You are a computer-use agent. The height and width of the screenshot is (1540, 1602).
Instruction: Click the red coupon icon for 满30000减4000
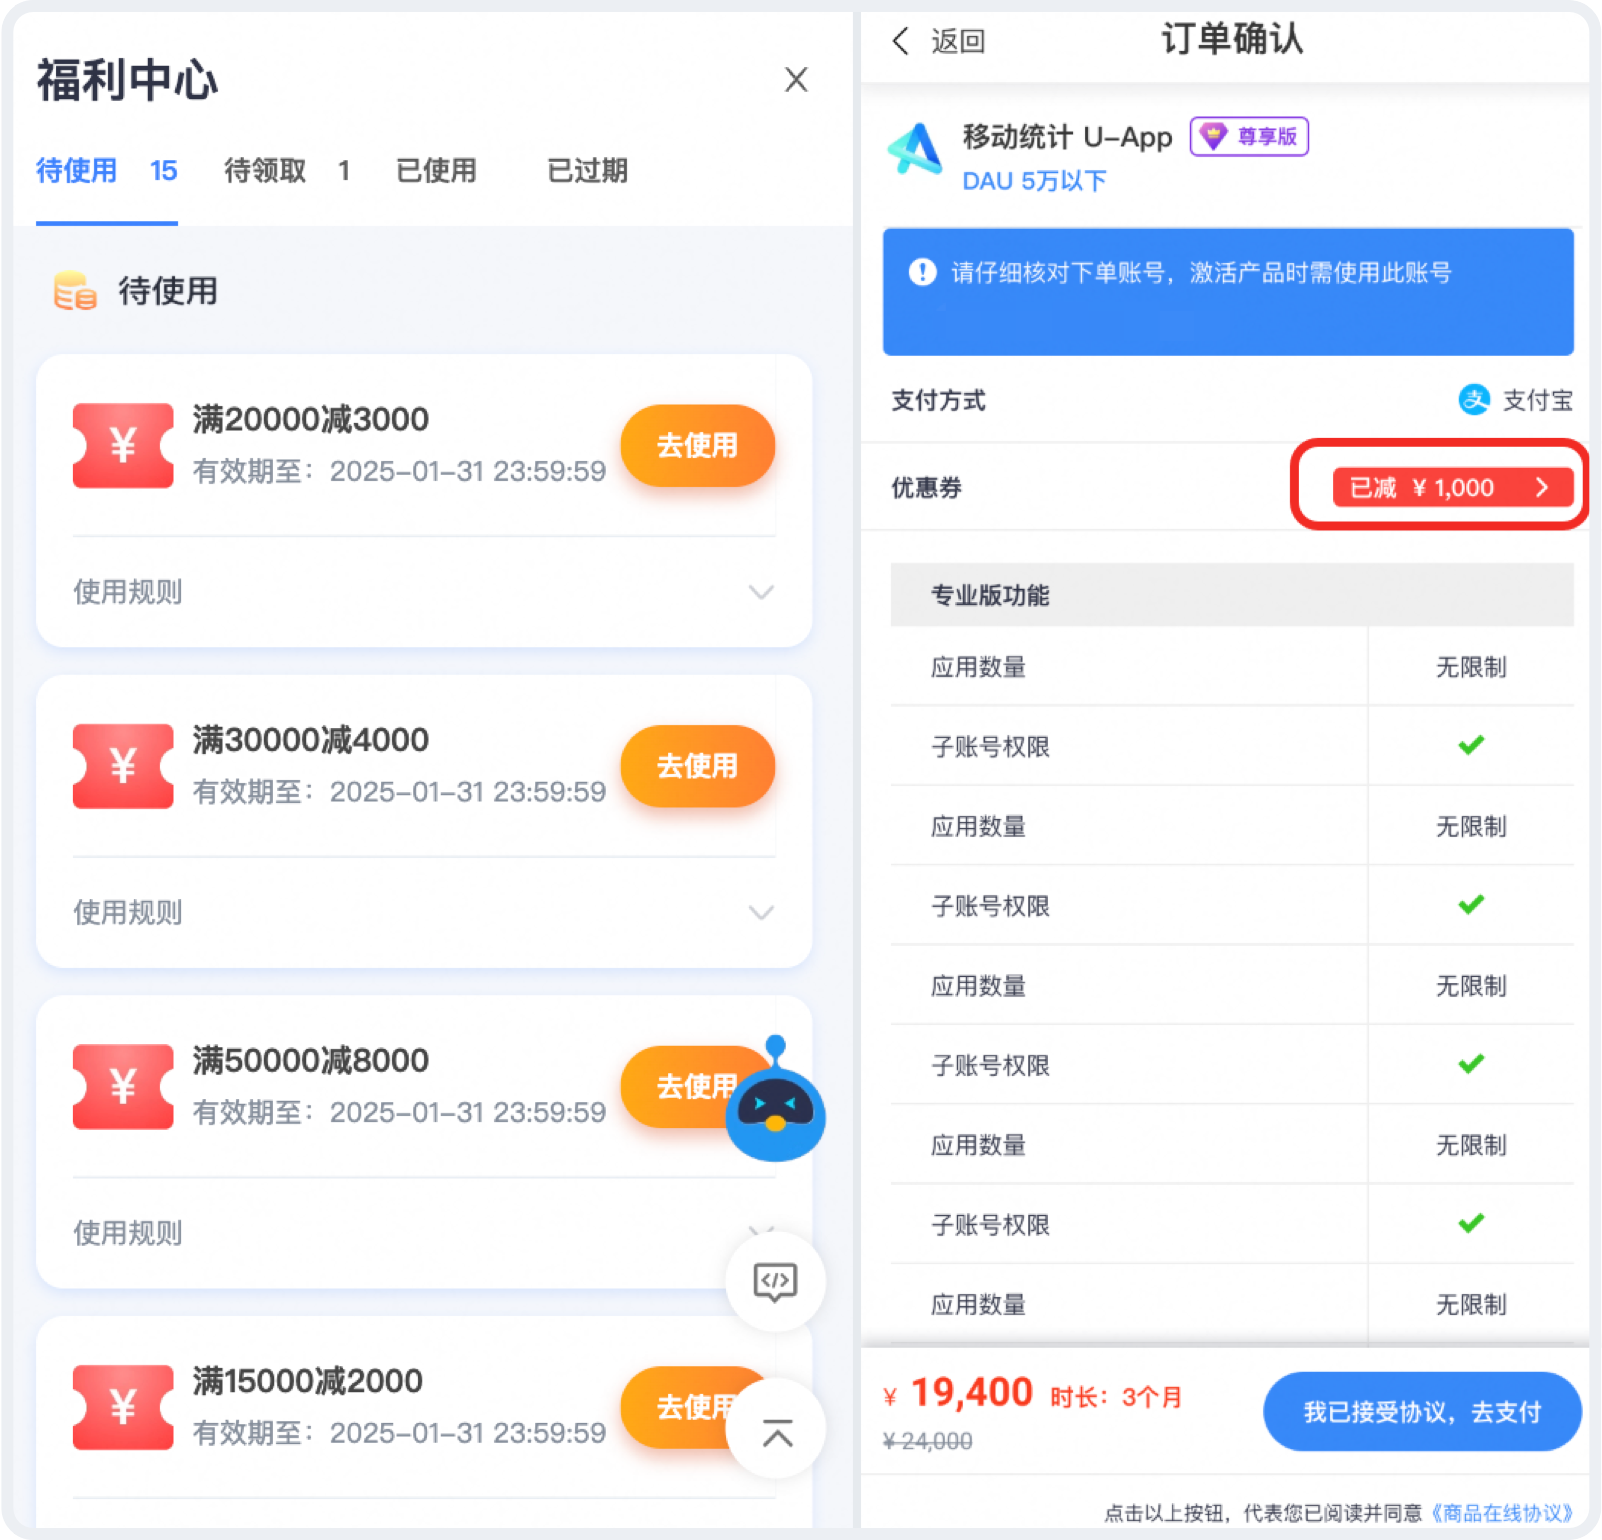coord(123,766)
